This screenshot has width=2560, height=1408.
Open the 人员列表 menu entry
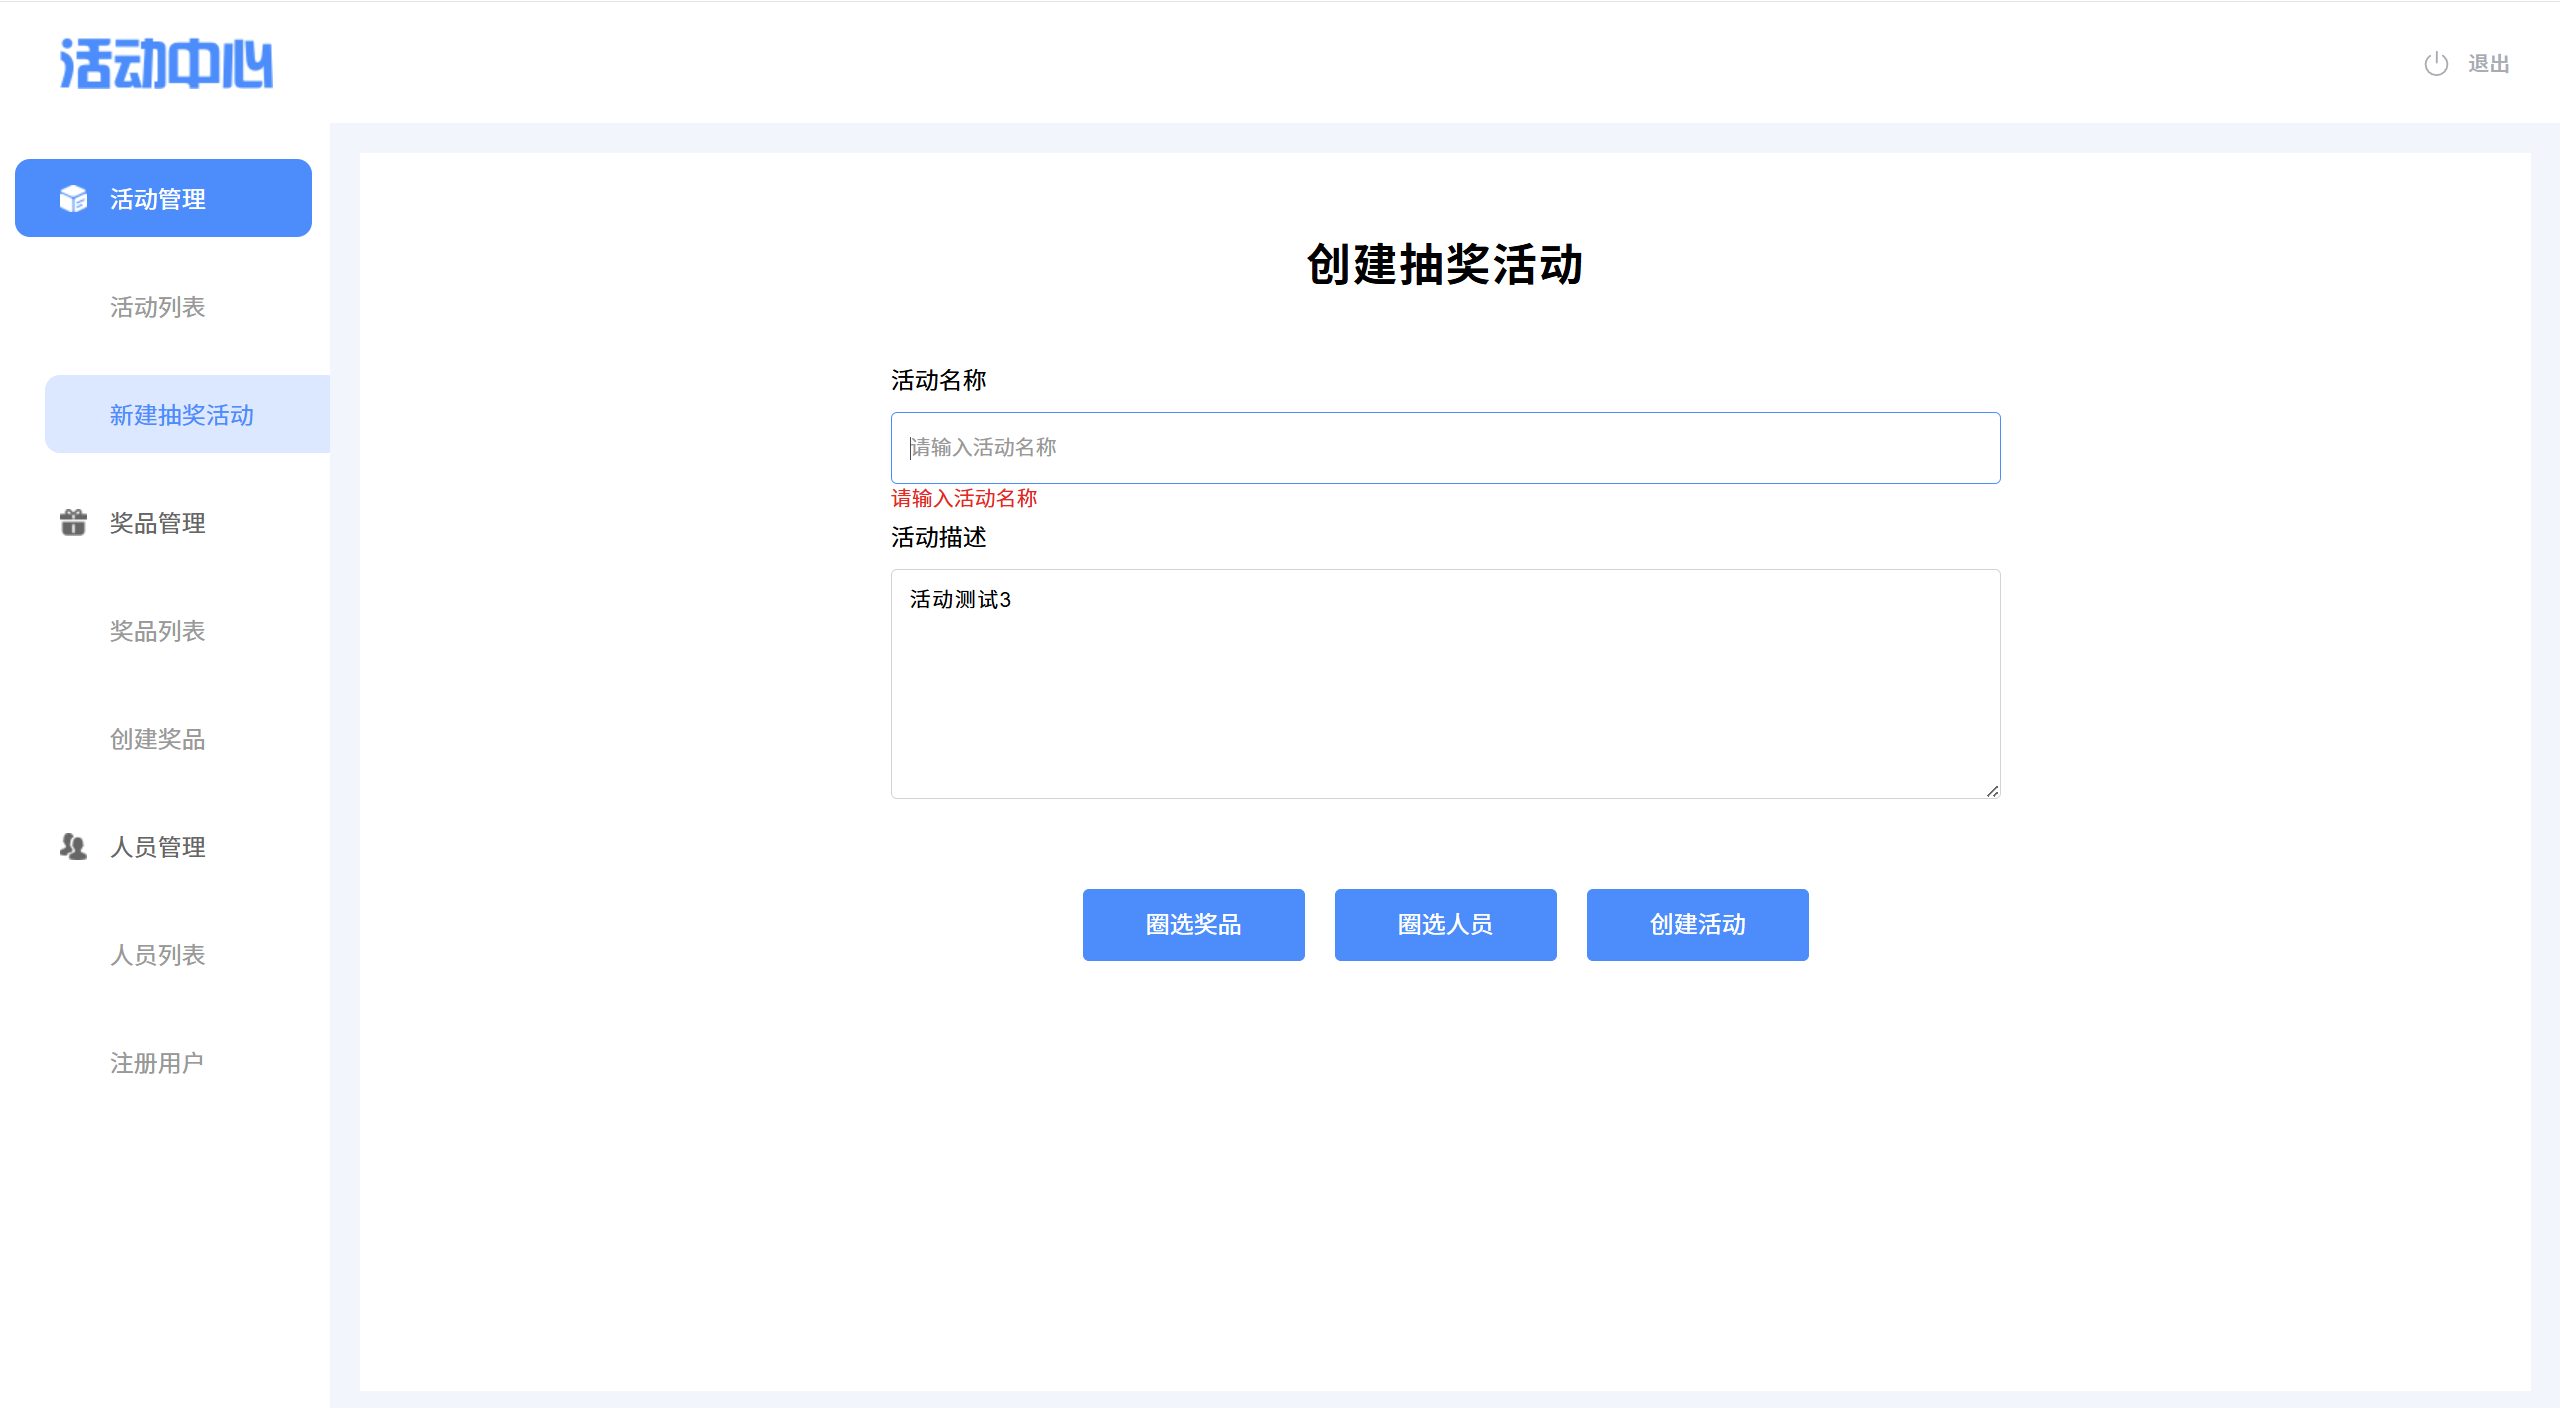[x=158, y=955]
